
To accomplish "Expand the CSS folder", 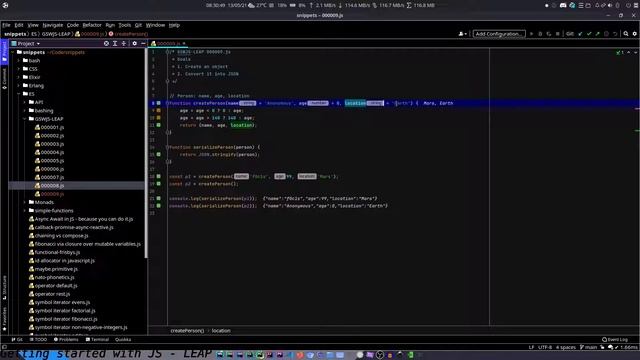I will tap(19, 69).
